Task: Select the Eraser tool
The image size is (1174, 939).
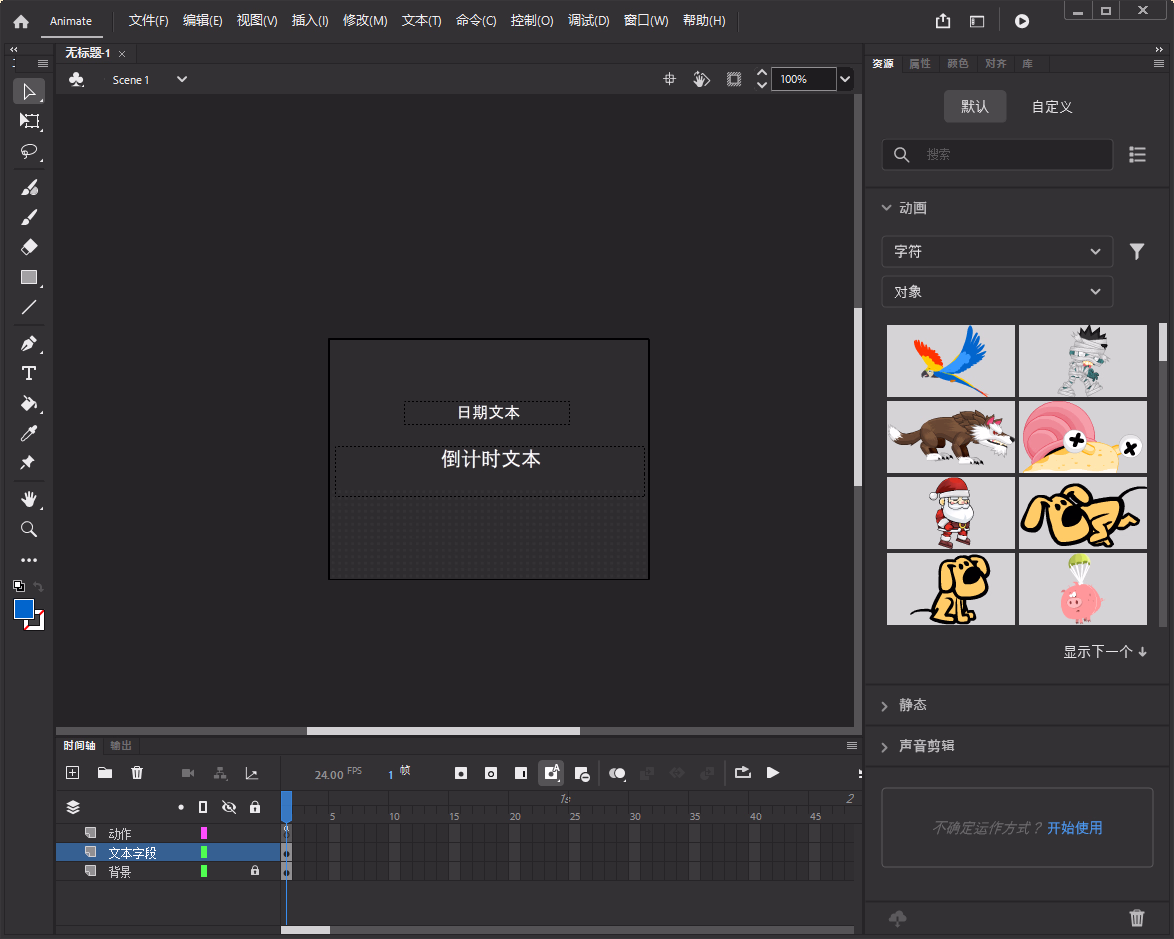Action: [28, 247]
